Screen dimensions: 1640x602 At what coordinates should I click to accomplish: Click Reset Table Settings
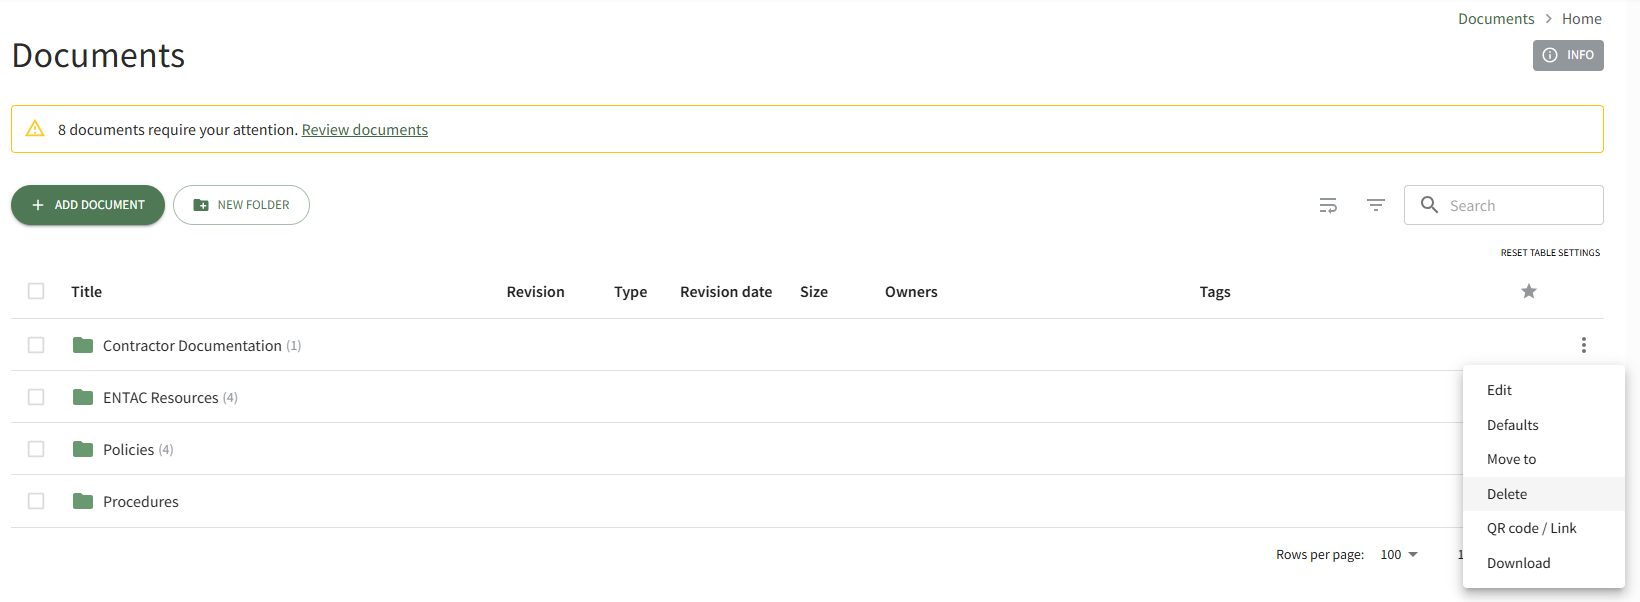(1550, 253)
